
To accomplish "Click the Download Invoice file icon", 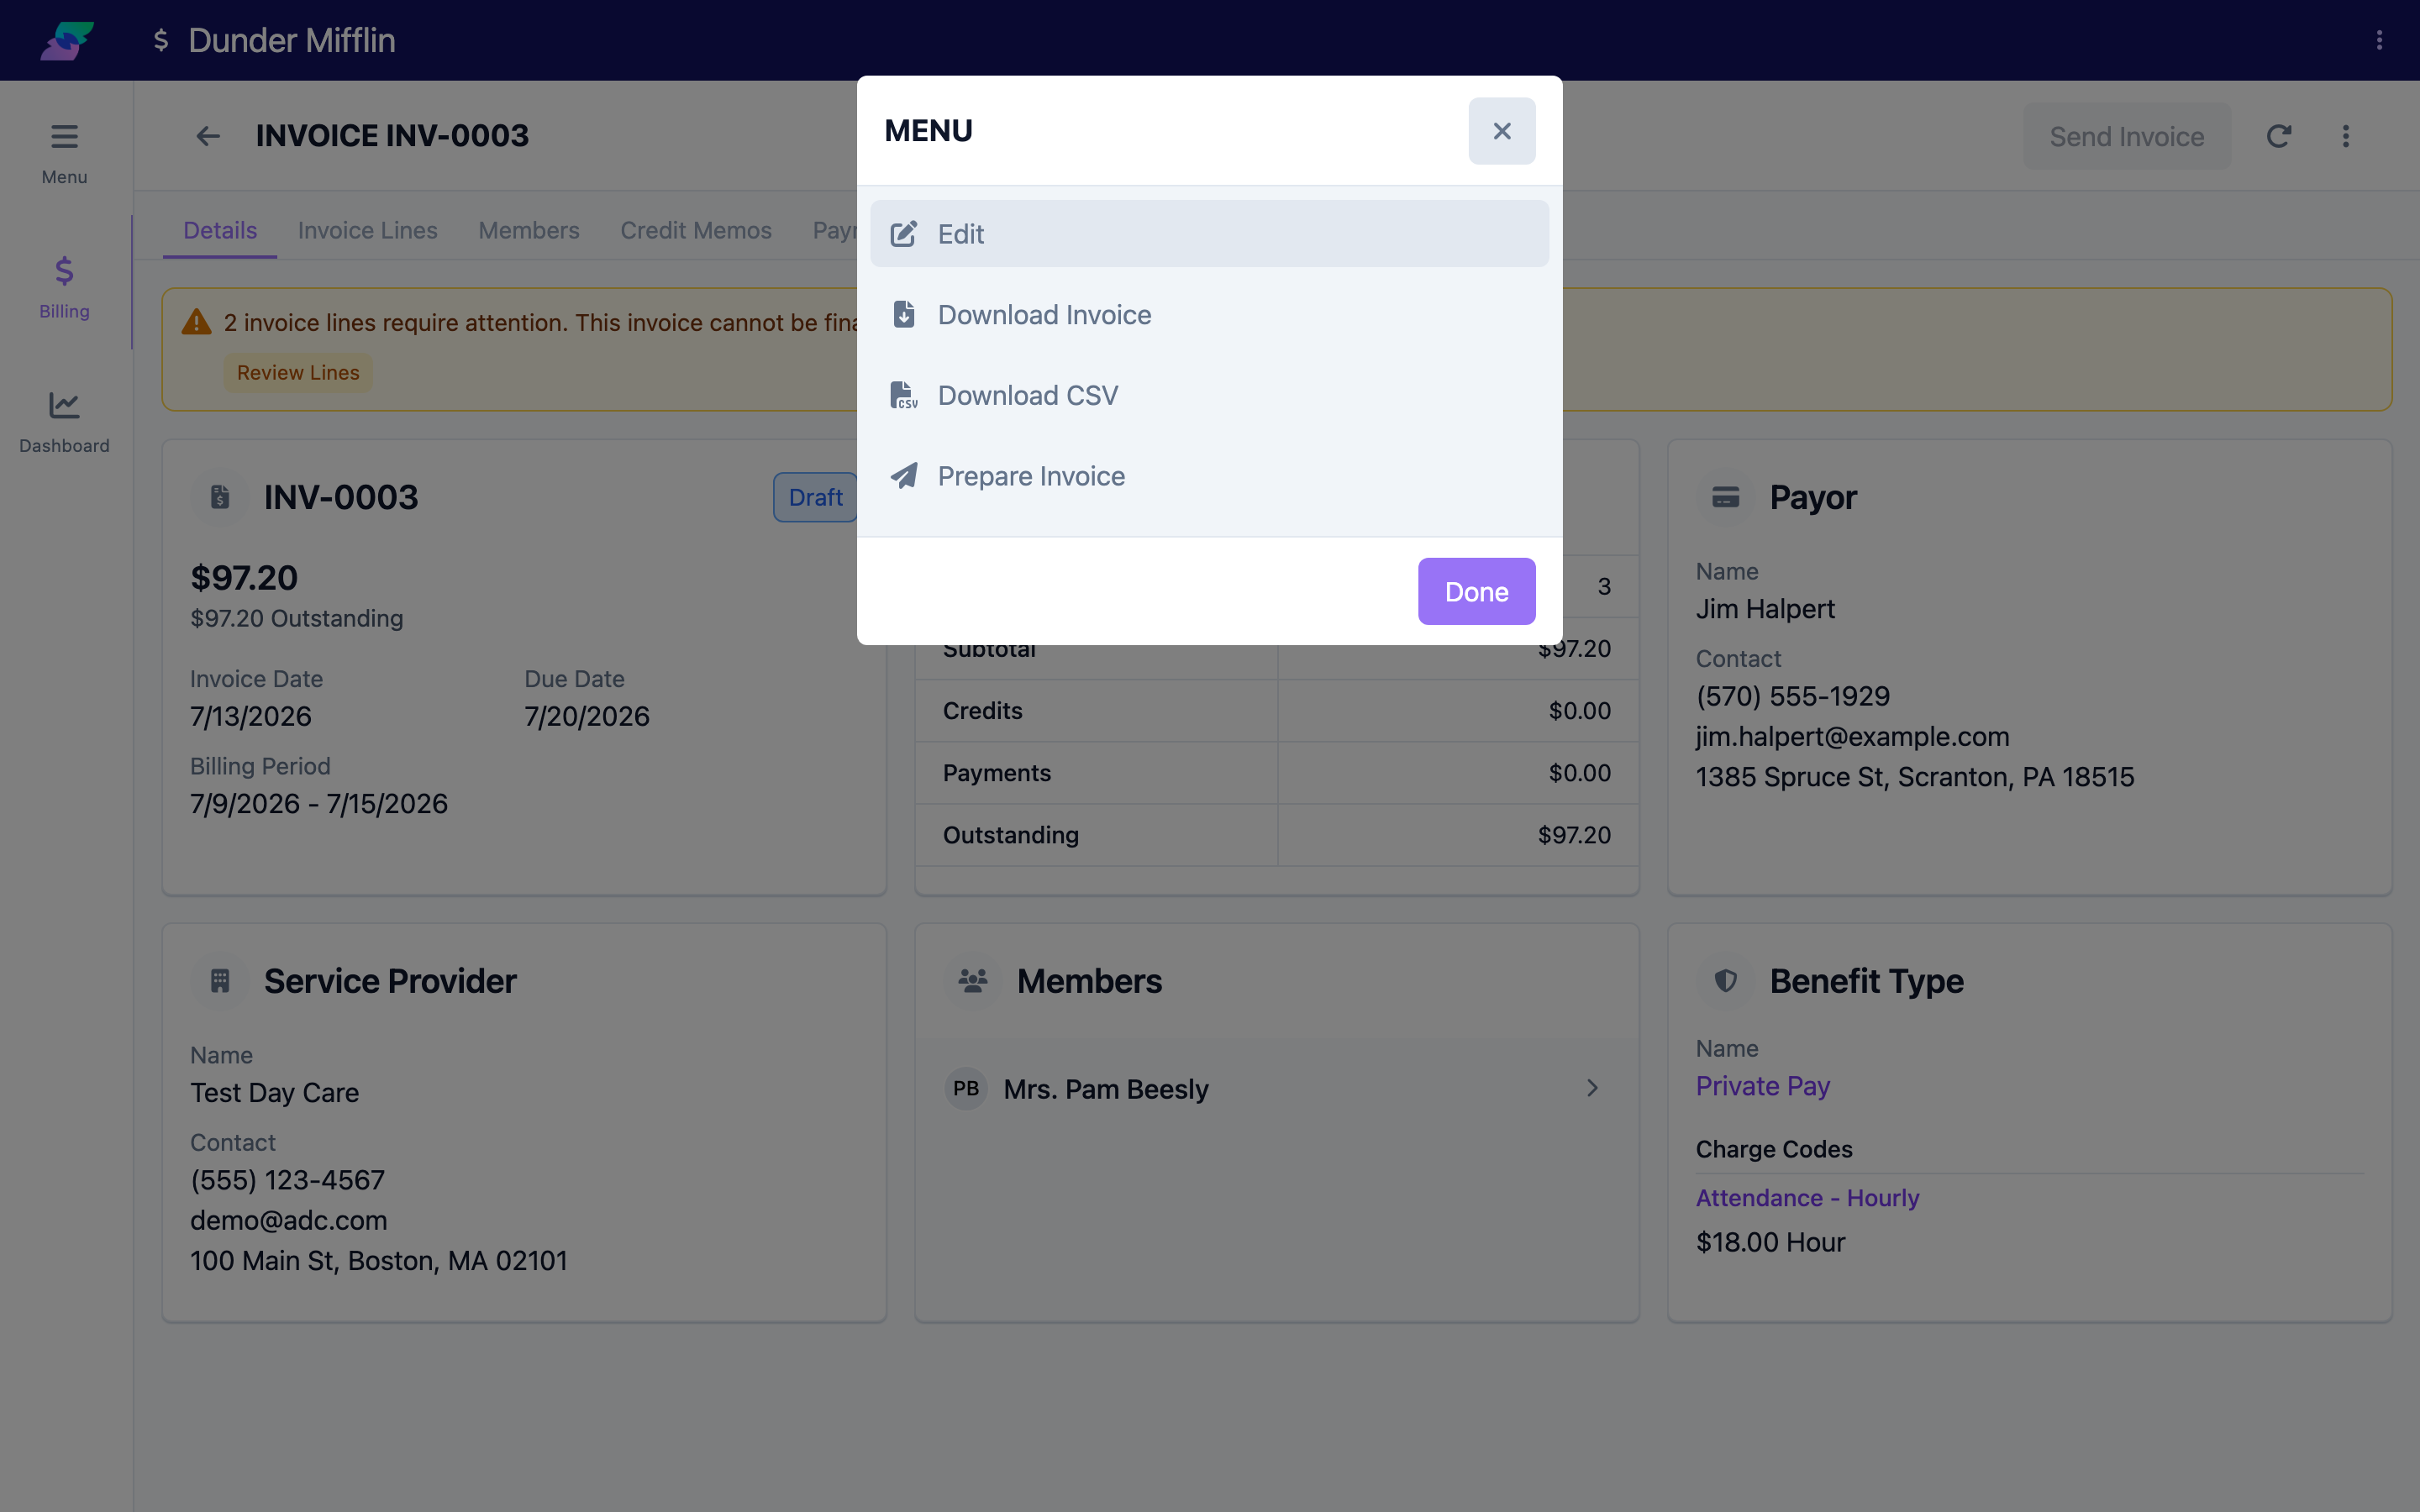I will 903,314.
